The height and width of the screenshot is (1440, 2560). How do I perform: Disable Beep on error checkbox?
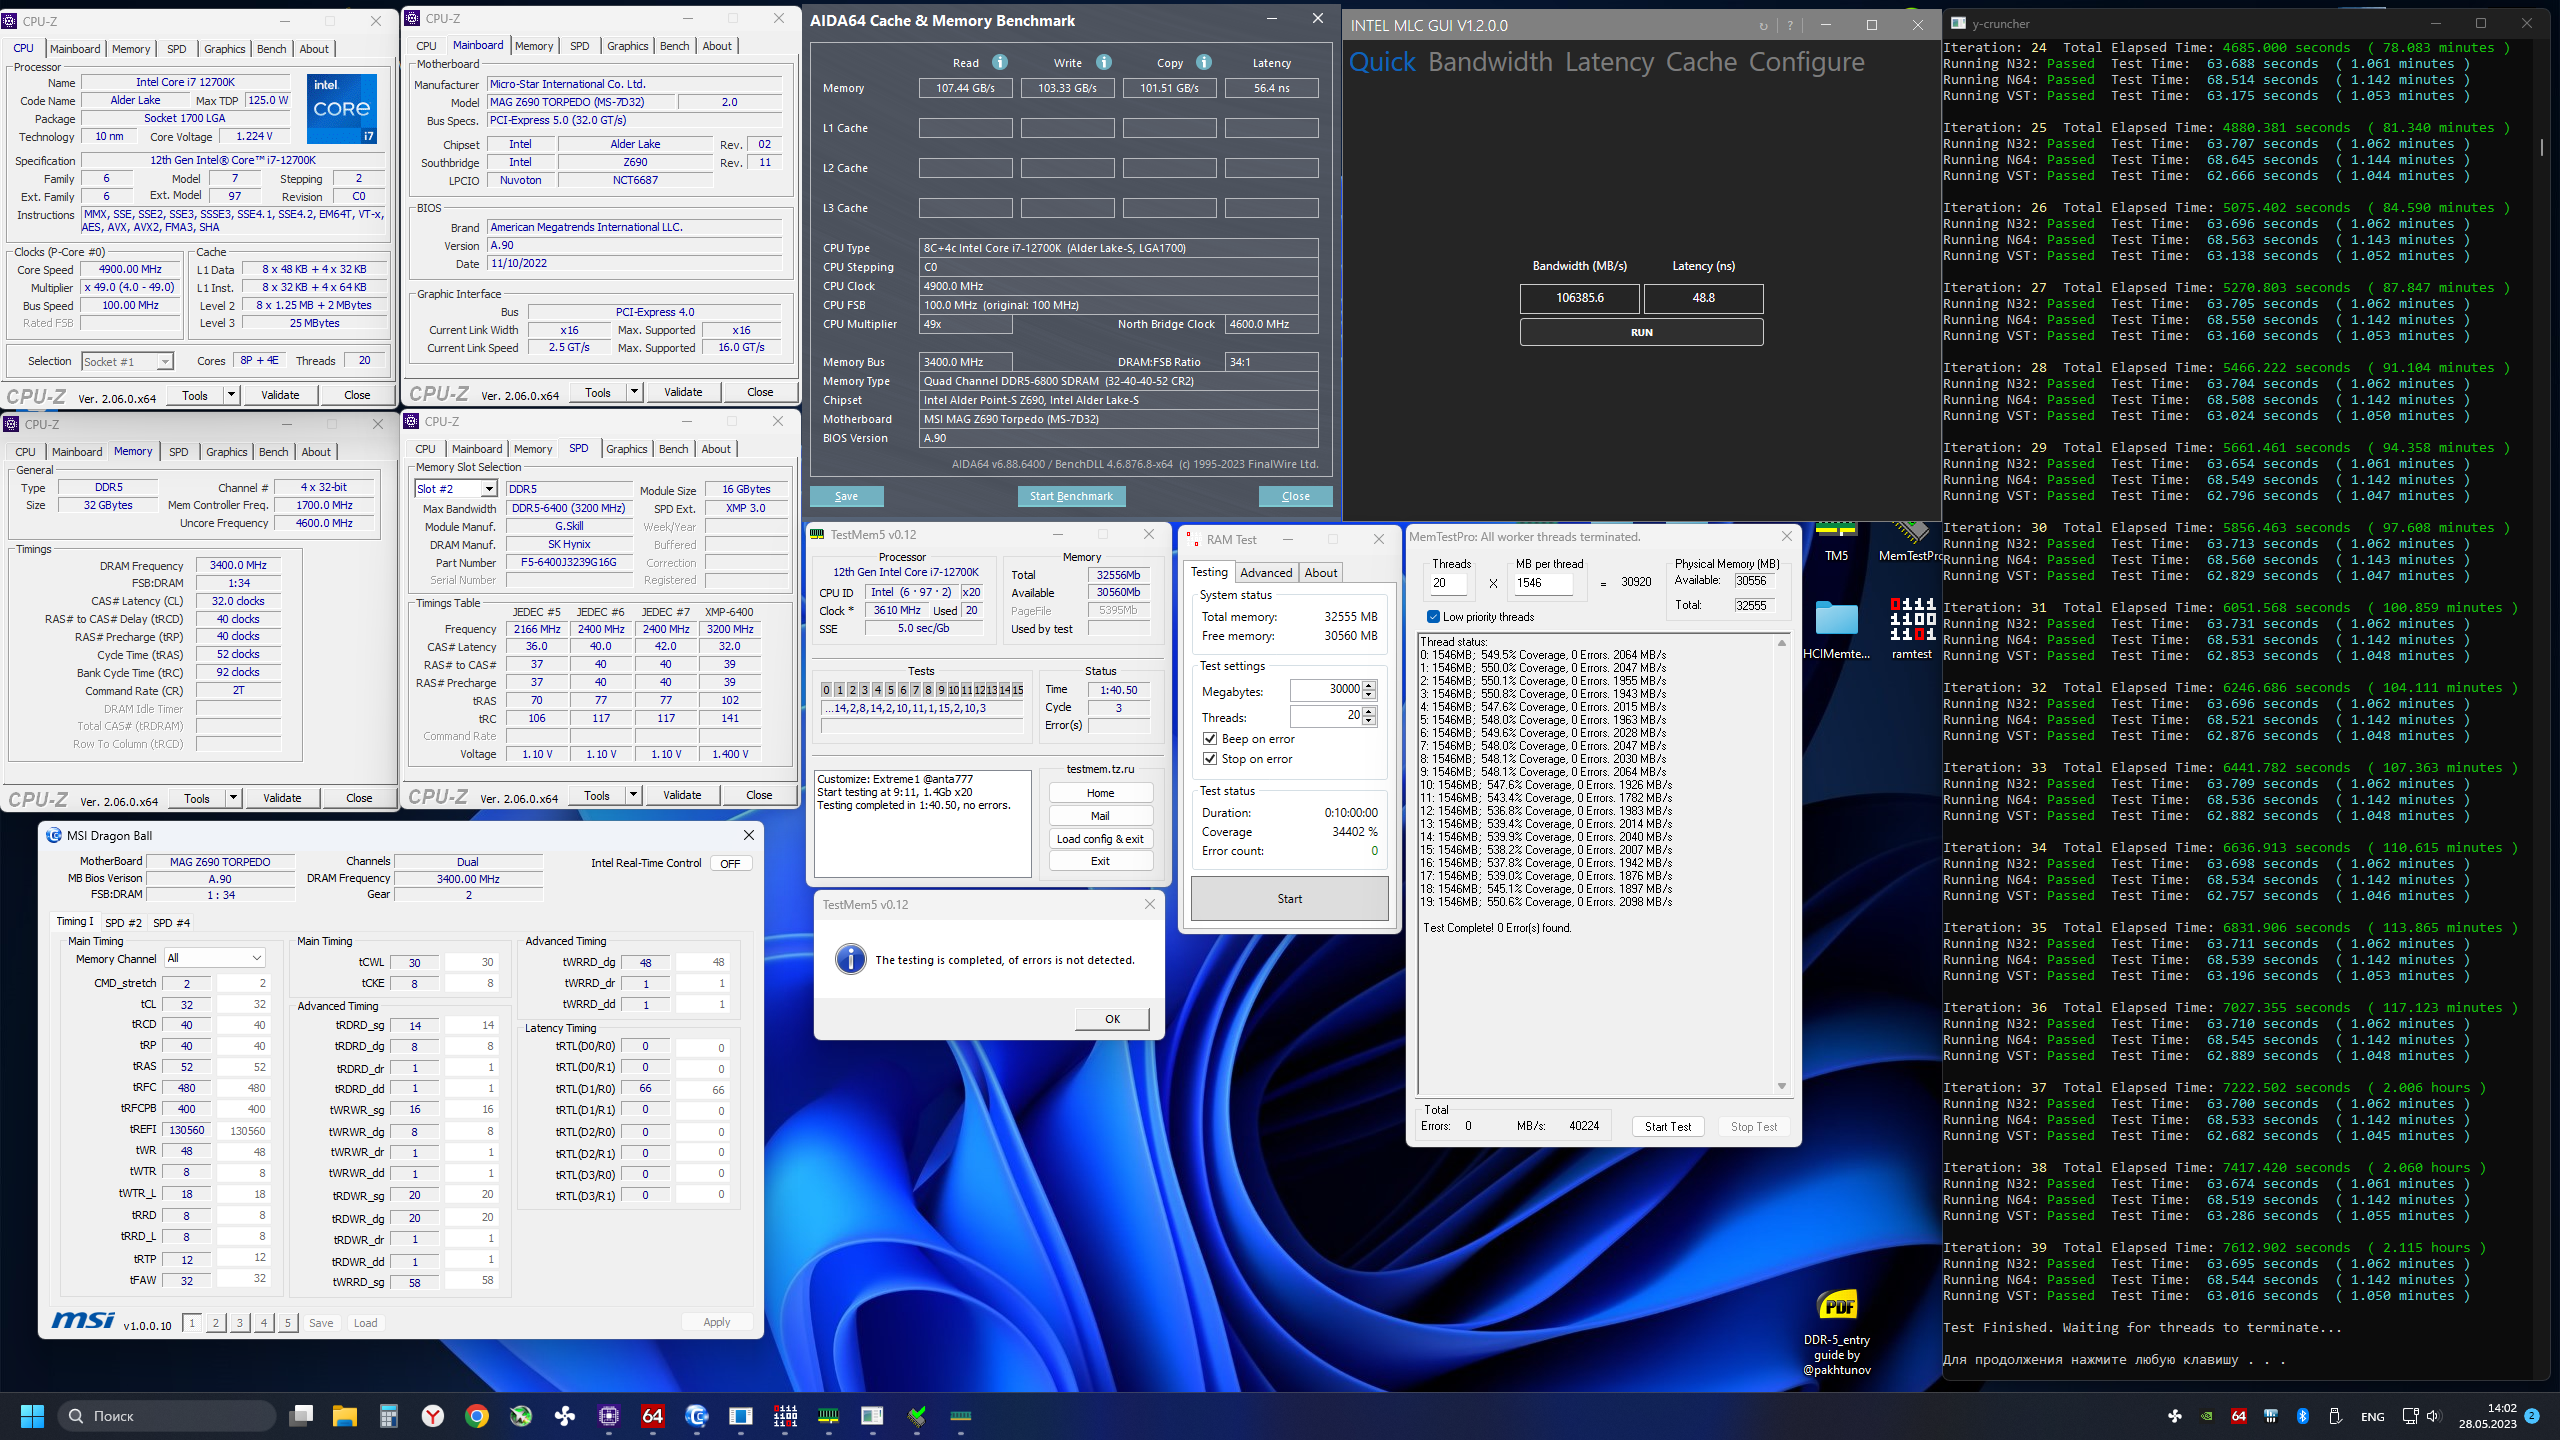(1210, 739)
